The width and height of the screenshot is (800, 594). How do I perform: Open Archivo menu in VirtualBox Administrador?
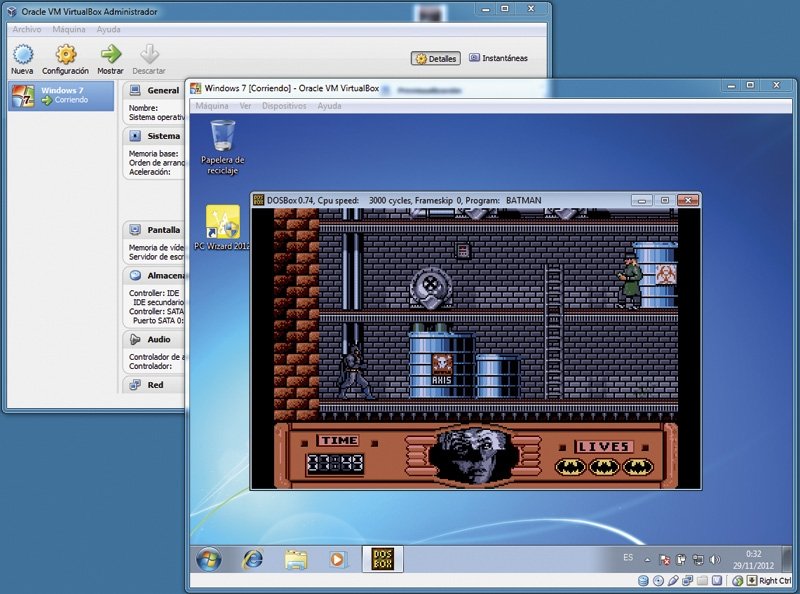coord(27,30)
